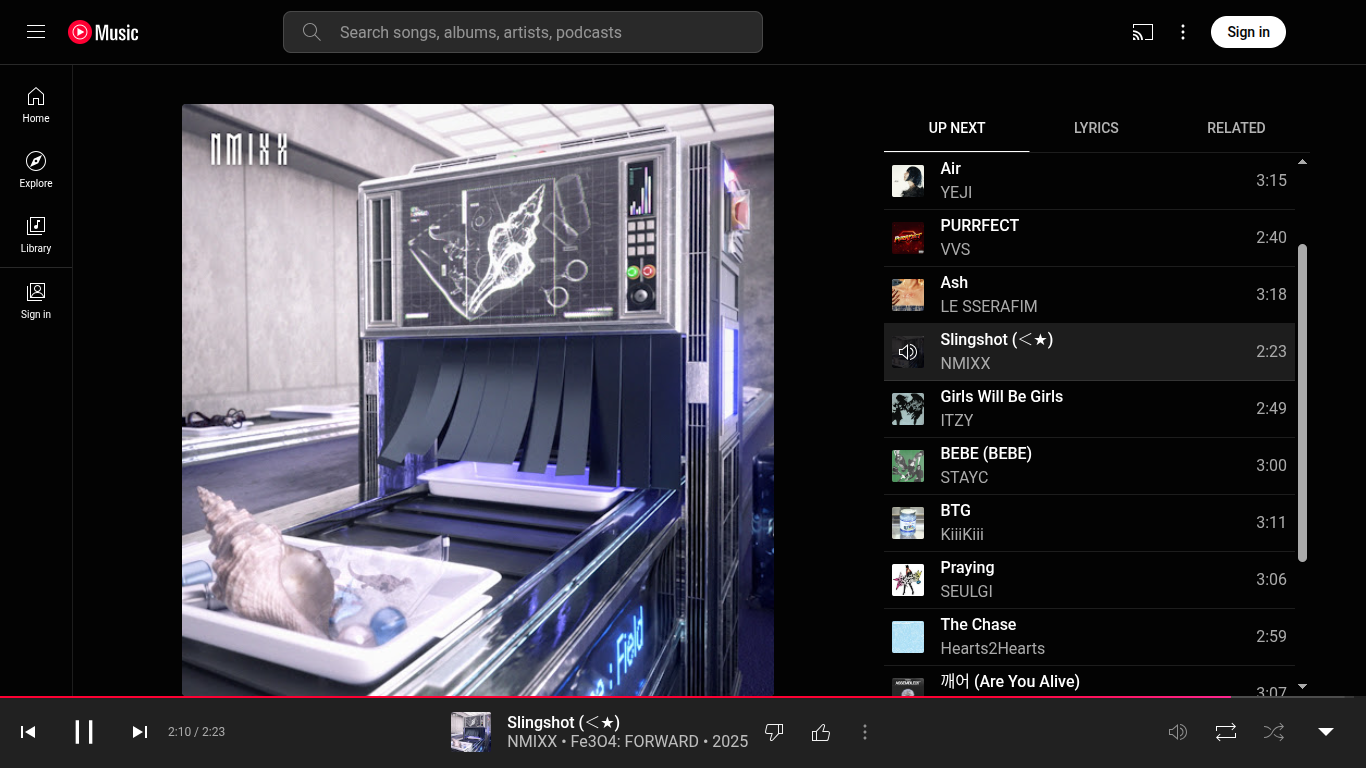Skip to next track
1366x768 pixels.
pyautogui.click(x=140, y=732)
